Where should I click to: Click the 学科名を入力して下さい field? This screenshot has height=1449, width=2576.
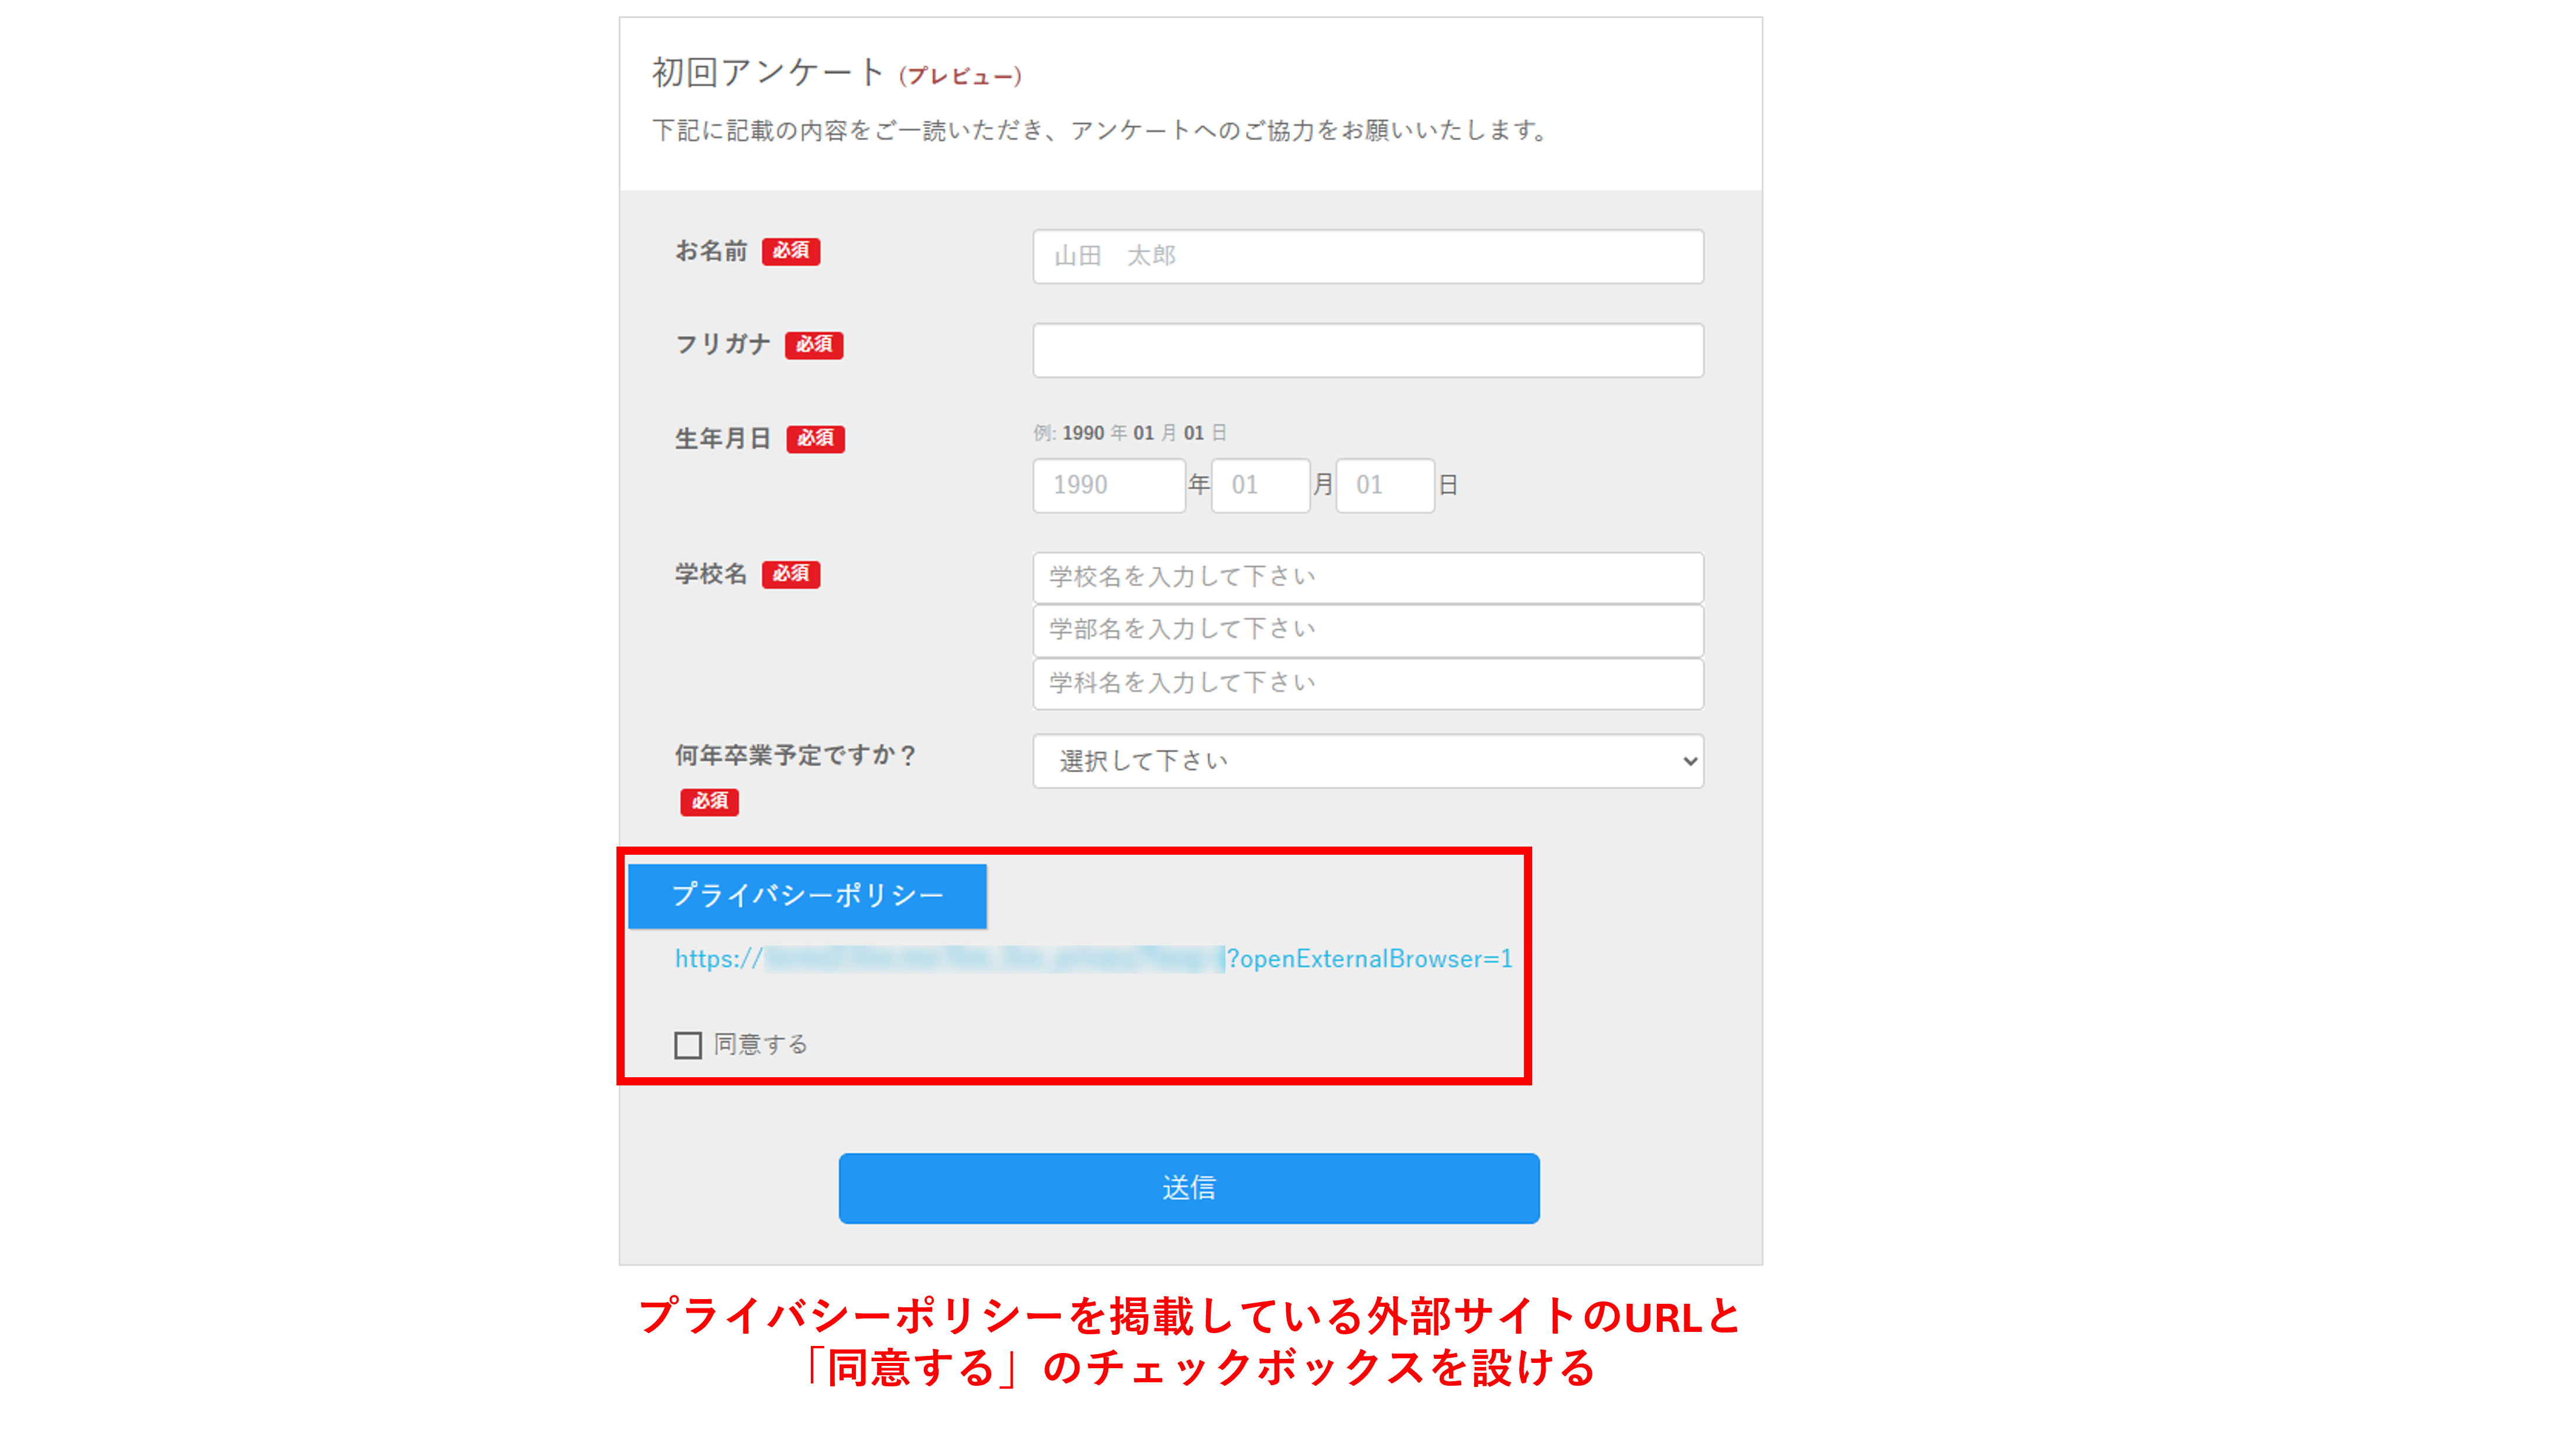1368,683
